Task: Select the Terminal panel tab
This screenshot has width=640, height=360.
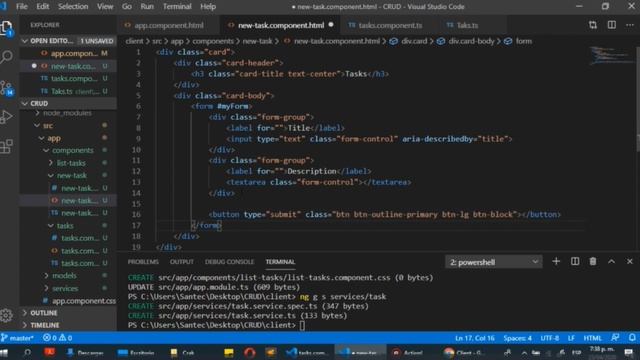Action: coord(280,262)
